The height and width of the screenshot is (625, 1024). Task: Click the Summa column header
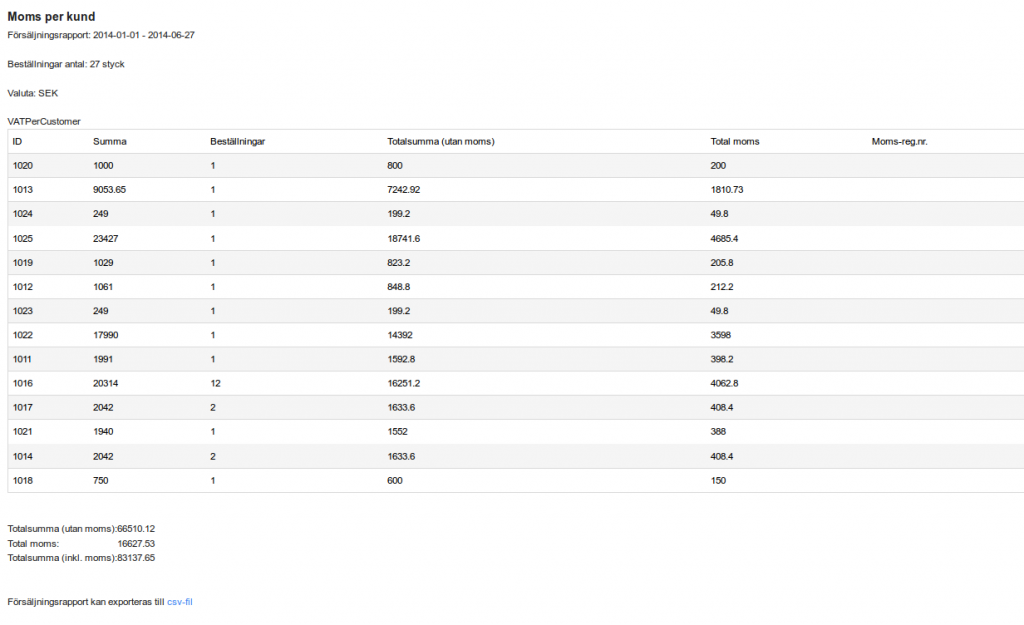click(x=110, y=142)
